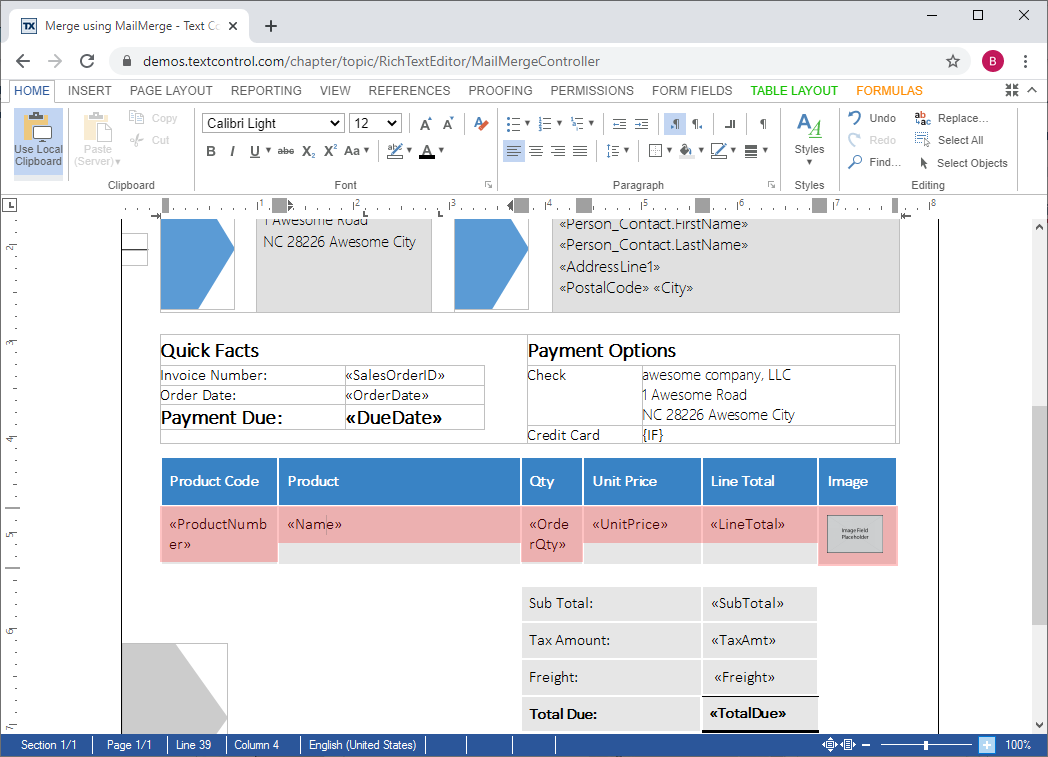Click ruler tab type selector
The image size is (1048, 757).
(x=9, y=205)
